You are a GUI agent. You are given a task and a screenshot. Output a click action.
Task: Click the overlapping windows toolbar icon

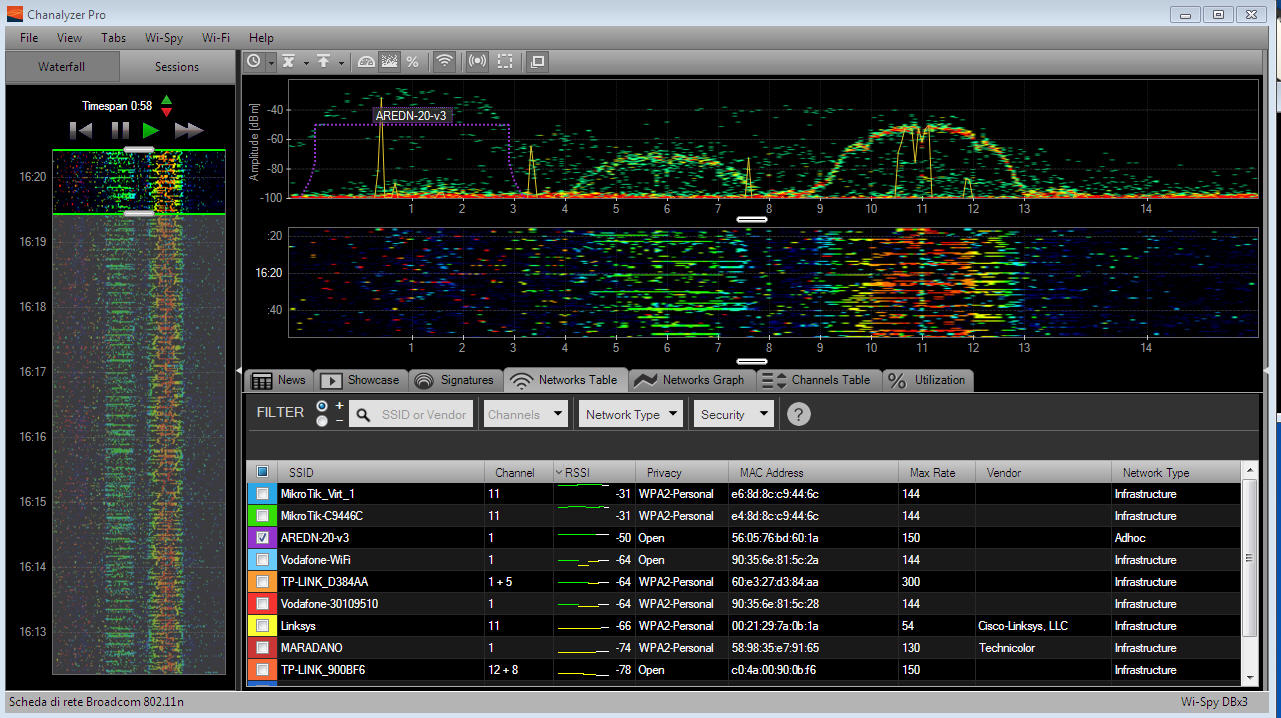pyautogui.click(x=538, y=61)
